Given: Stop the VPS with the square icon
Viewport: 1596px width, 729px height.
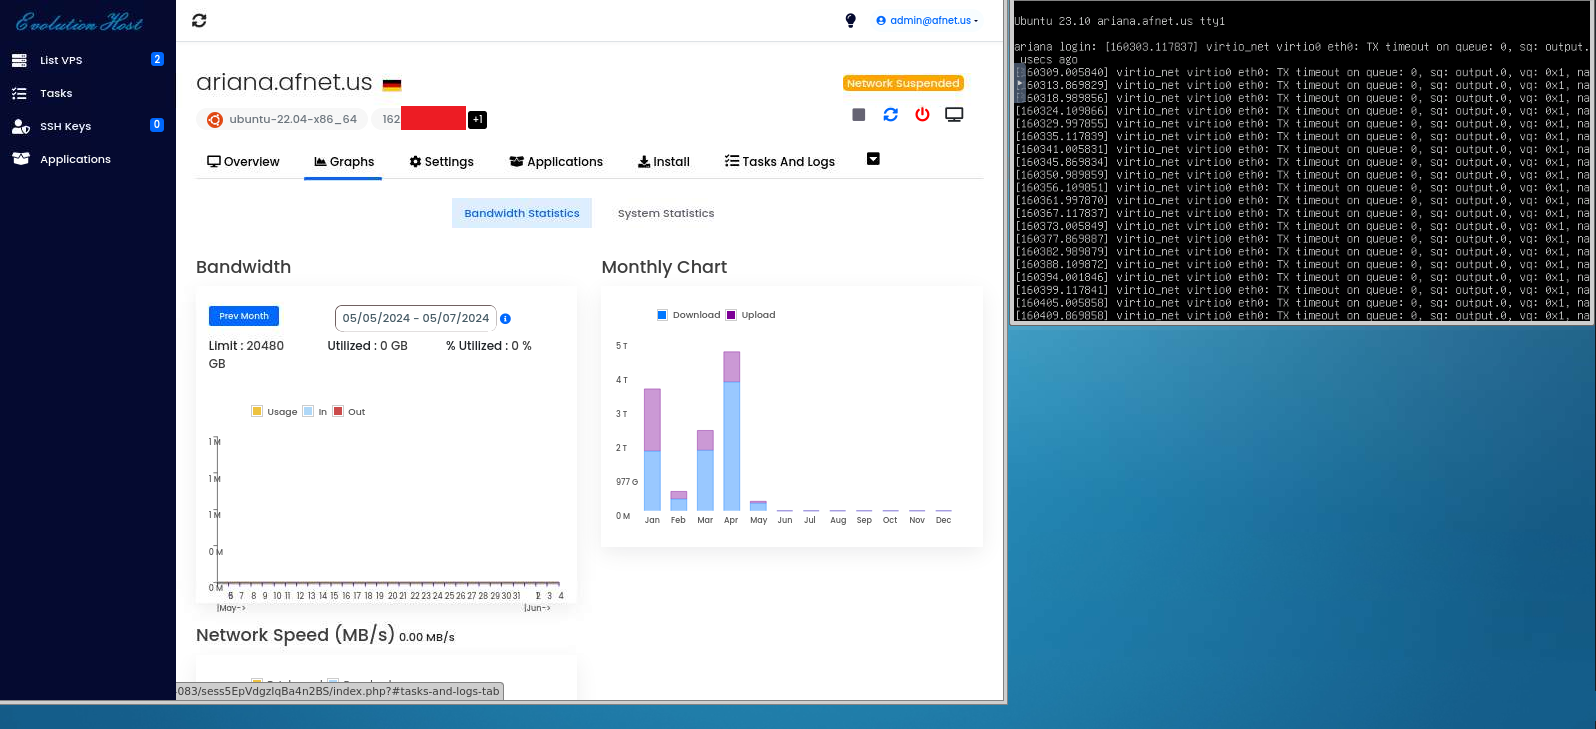Looking at the screenshot, I should (858, 115).
